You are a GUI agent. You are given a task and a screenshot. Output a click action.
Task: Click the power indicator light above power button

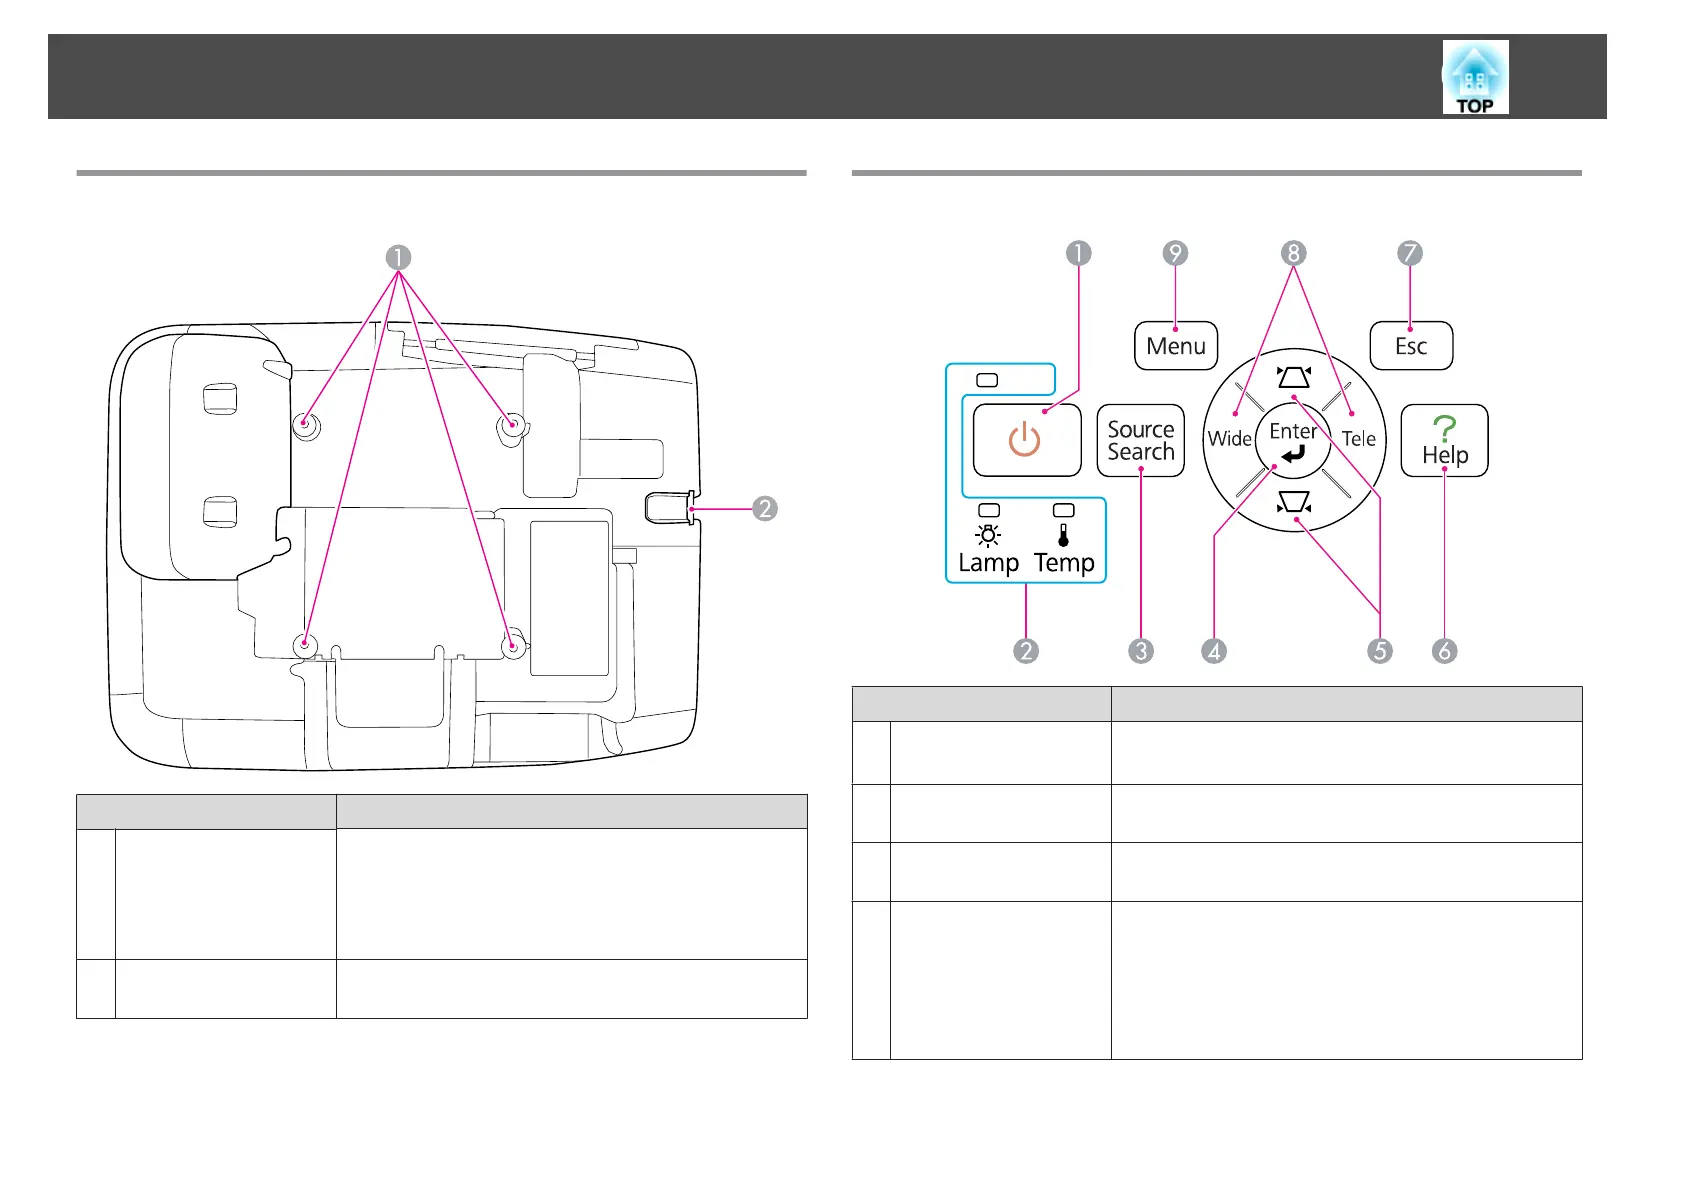(x=987, y=380)
